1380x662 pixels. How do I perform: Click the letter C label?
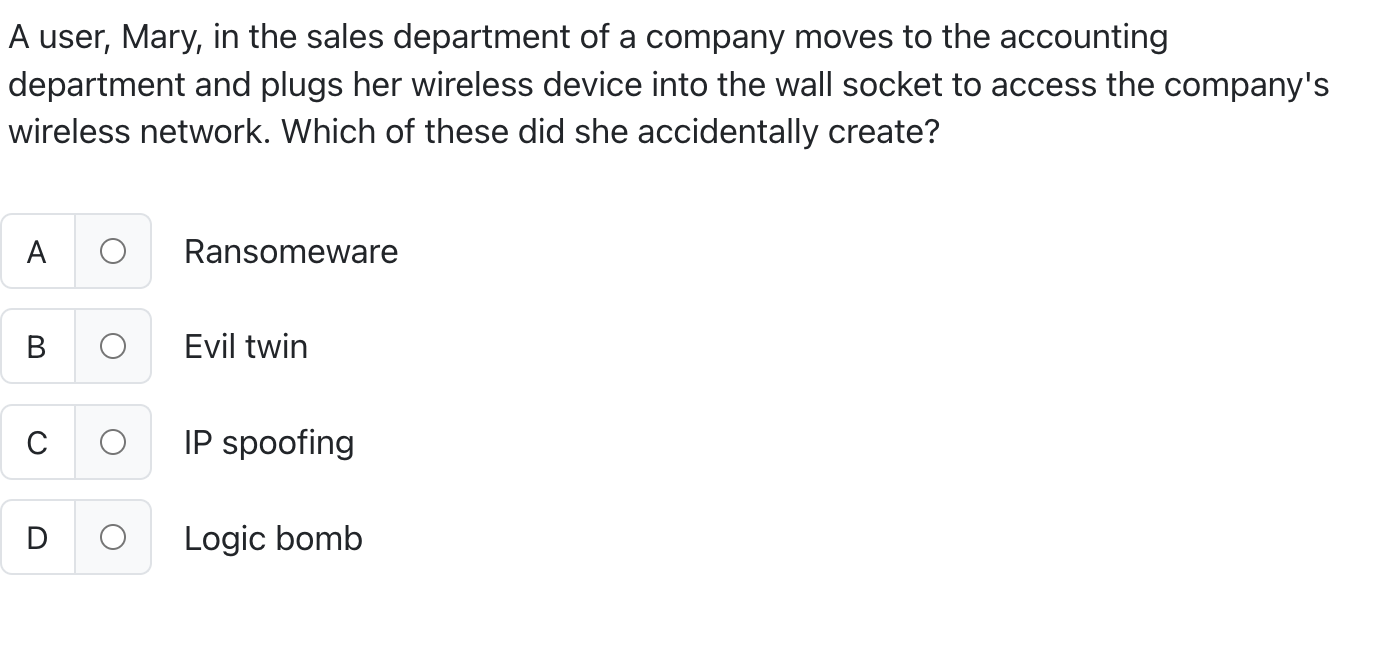pos(37,442)
